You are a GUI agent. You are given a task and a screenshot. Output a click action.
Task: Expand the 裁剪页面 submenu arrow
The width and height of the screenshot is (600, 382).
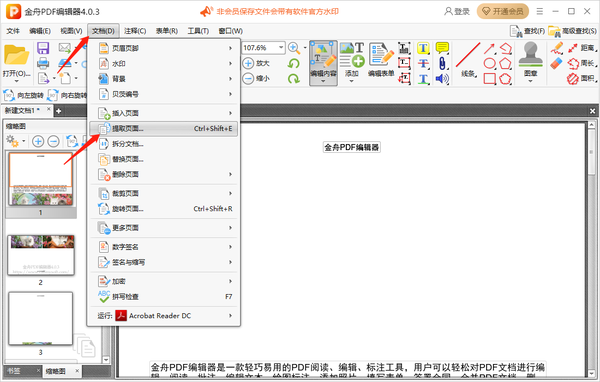[230, 194]
